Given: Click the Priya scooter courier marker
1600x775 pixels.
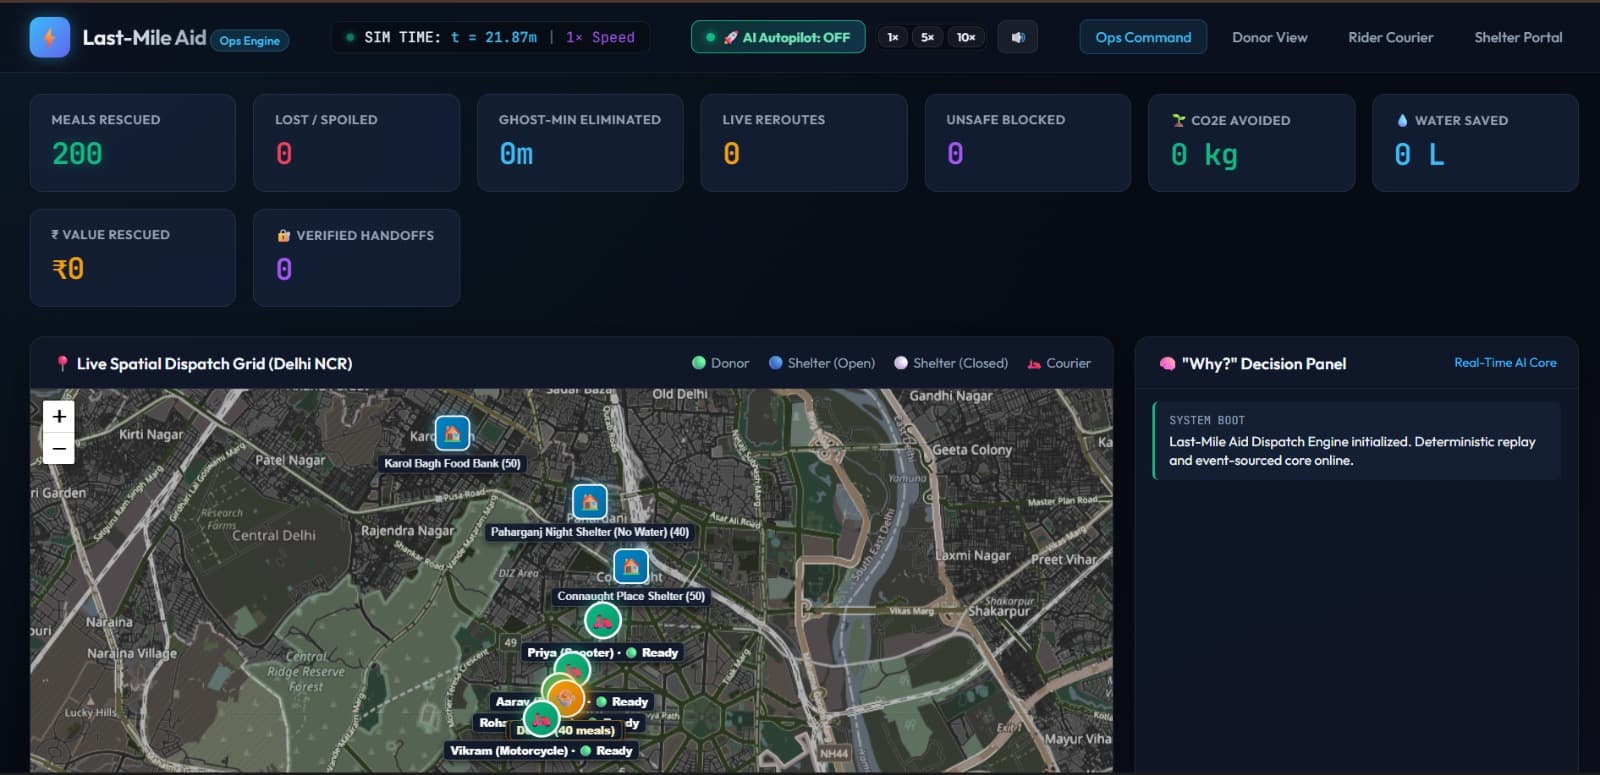Looking at the screenshot, I should (x=602, y=621).
